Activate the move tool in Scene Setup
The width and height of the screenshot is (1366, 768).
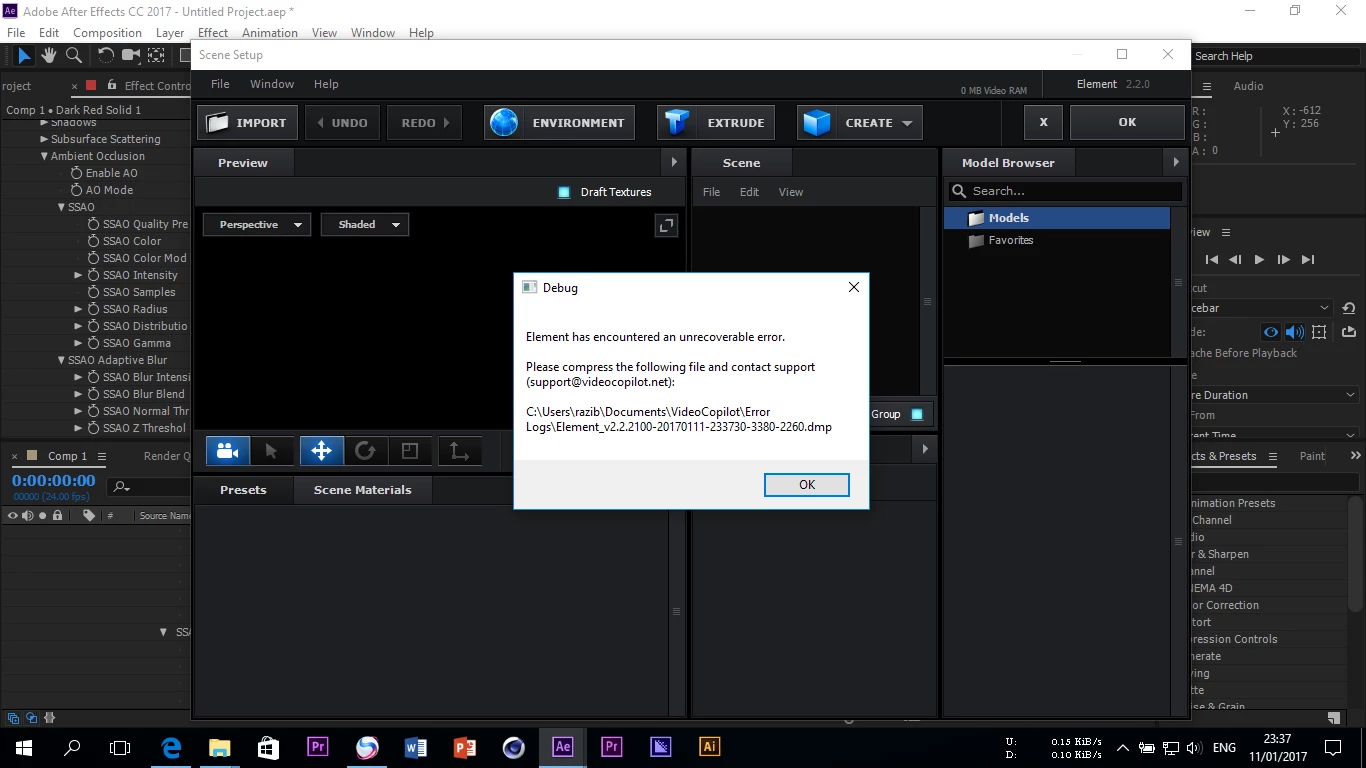pyautogui.click(x=321, y=451)
